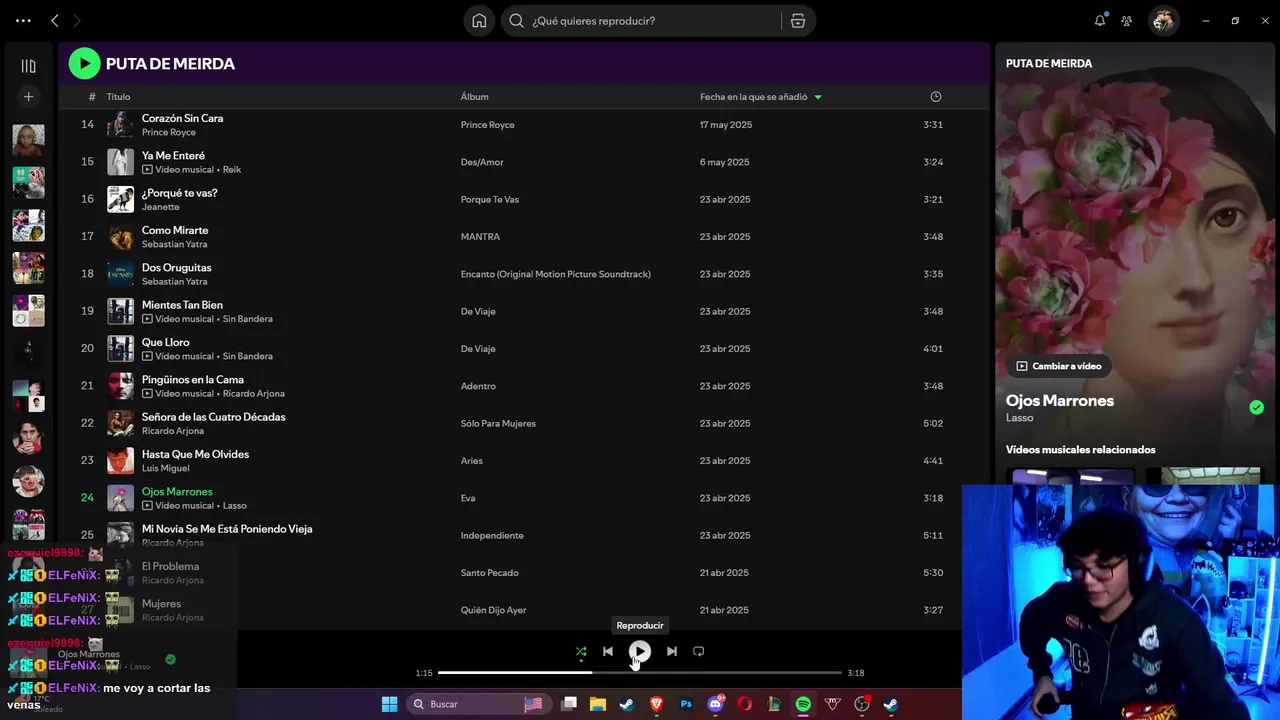Screen dimensions: 1280x720
Task: Select track 'Corazón Sin Cara'
Action: point(182,118)
